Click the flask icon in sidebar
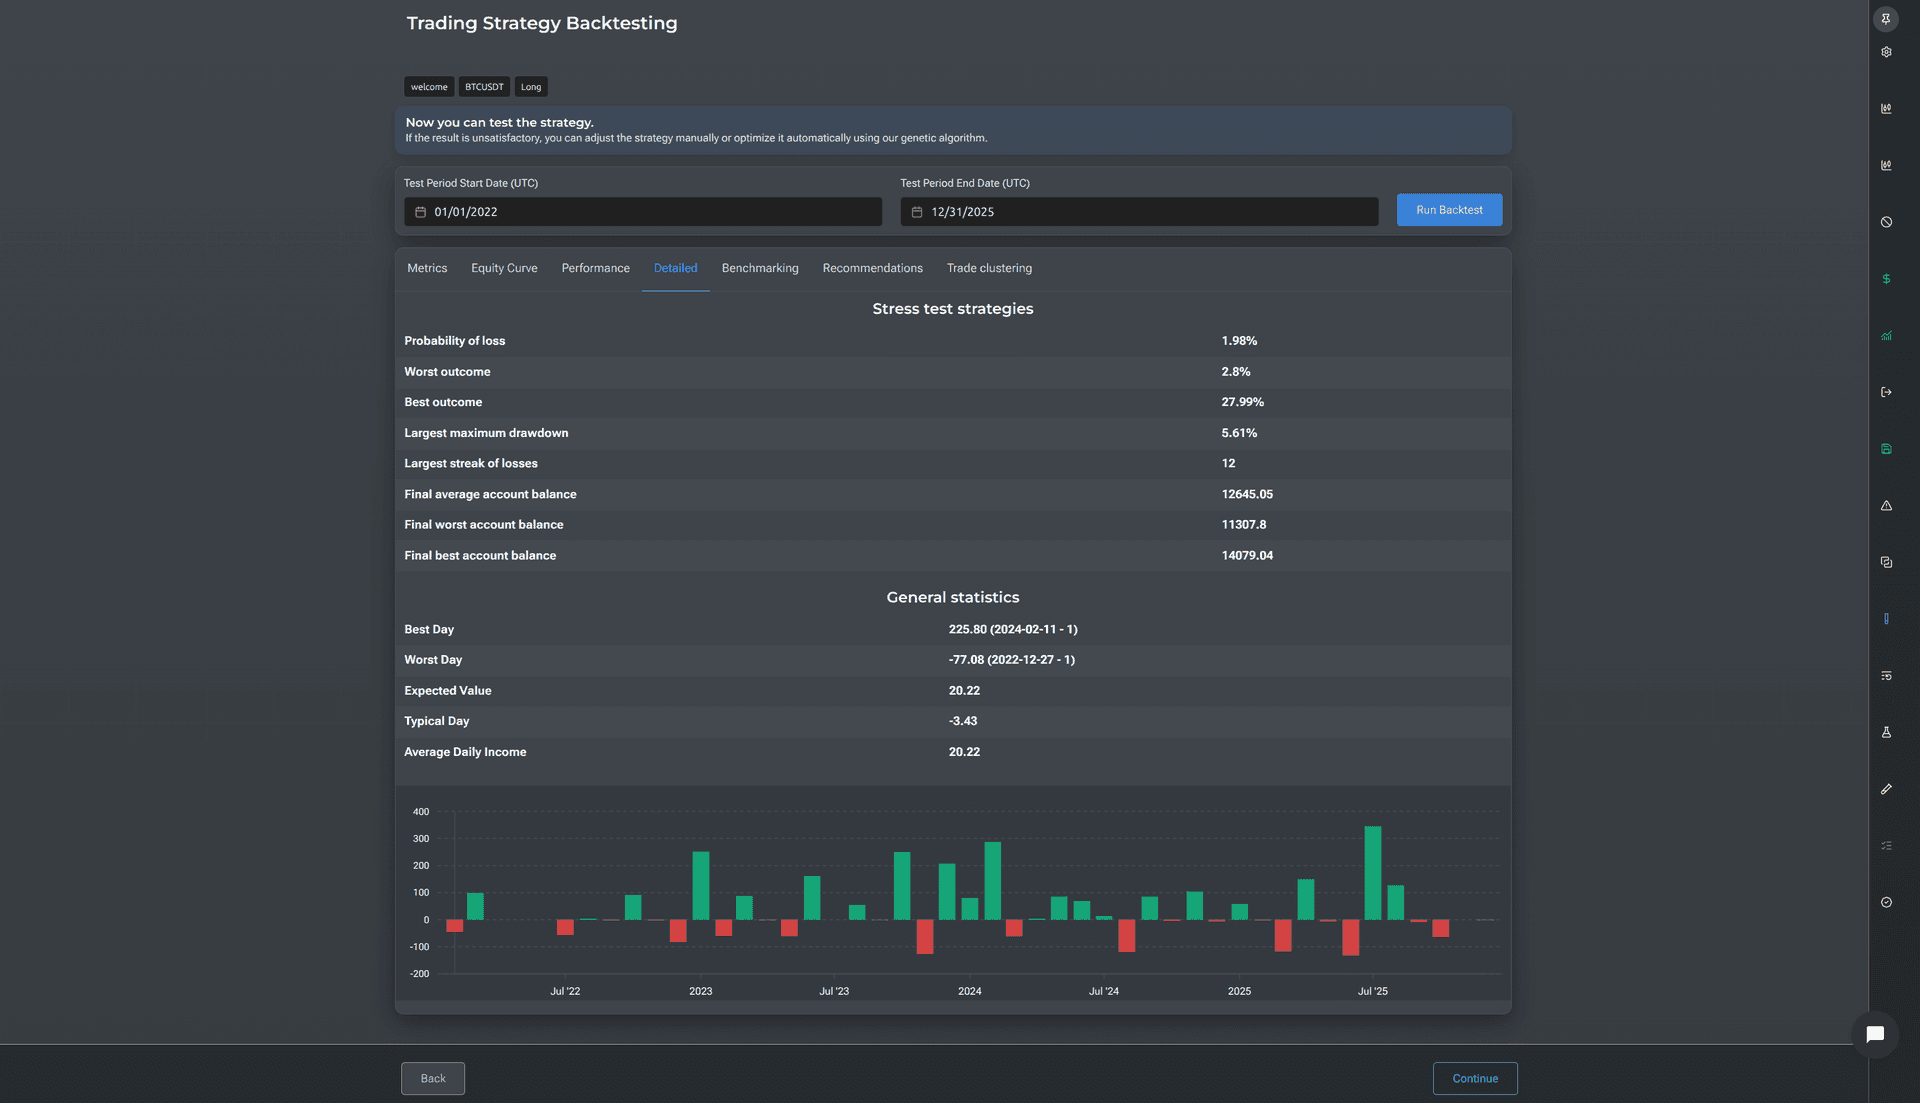Viewport: 1920px width, 1103px height. click(x=1886, y=732)
